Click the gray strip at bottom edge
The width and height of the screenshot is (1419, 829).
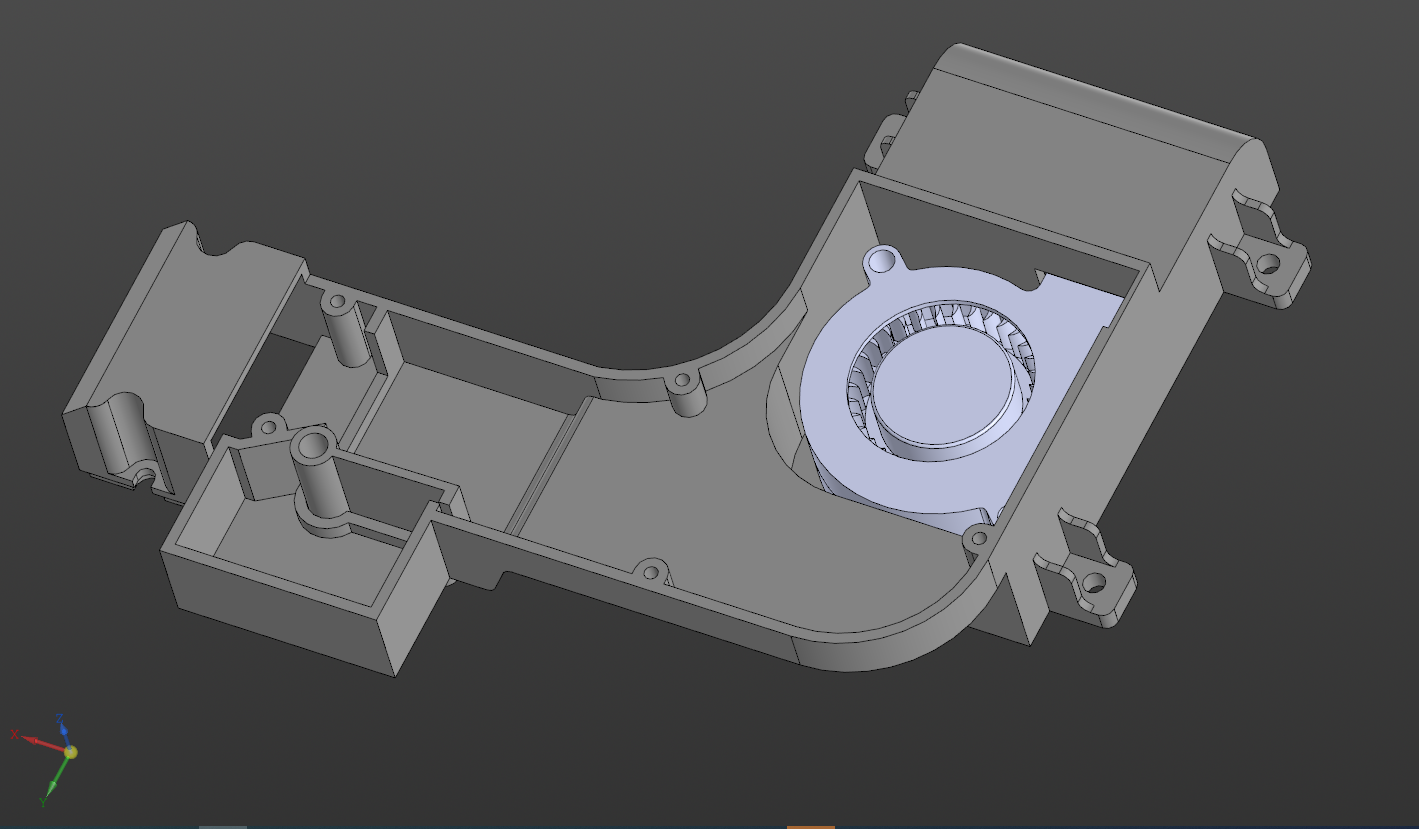222,826
